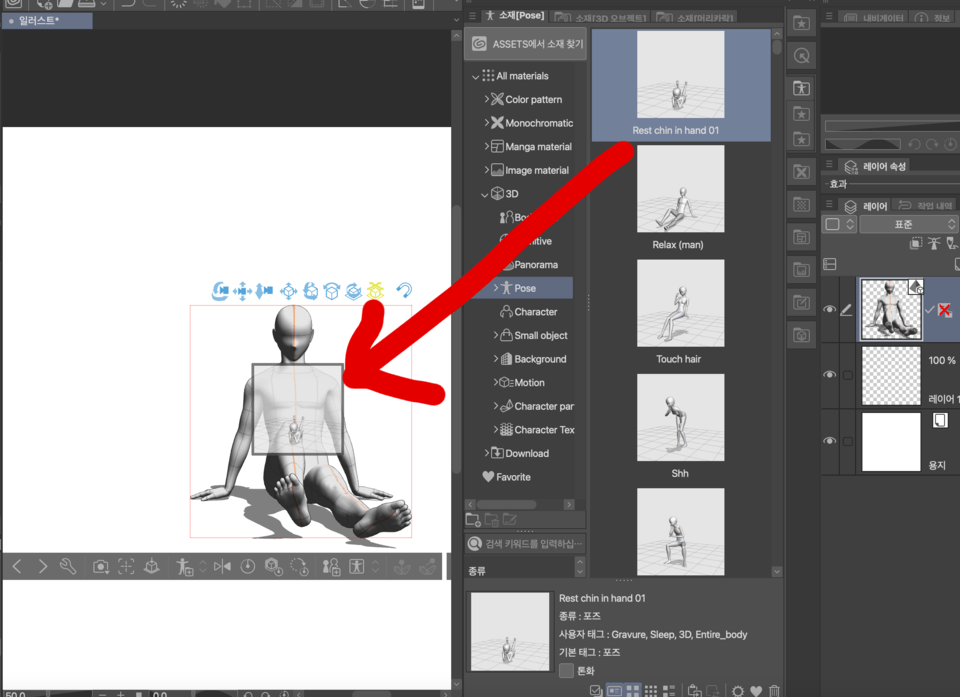The image size is (960, 697).
Task: Click the yellow snap-to-ground manipulator icon
Action: (x=375, y=290)
